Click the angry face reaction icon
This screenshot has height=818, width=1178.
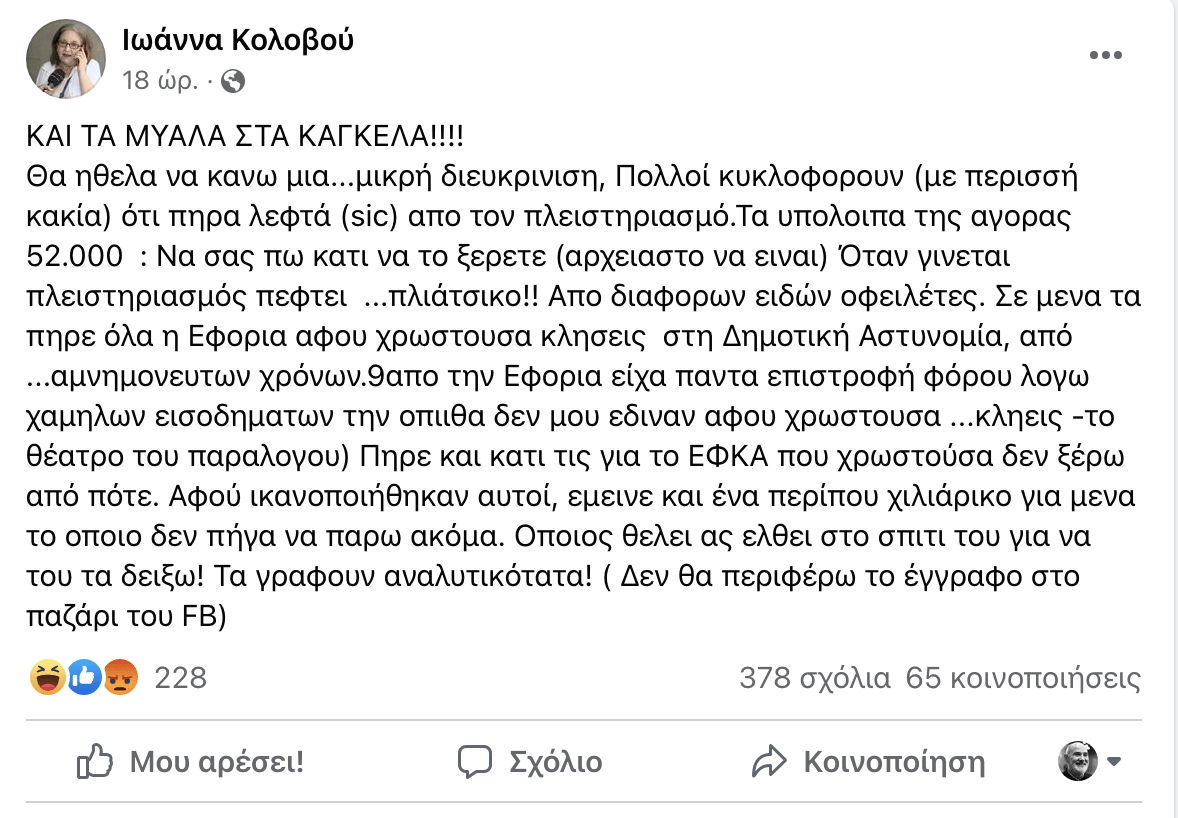point(120,677)
